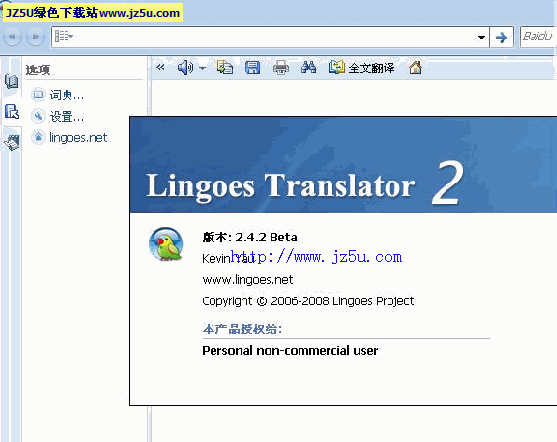Expand the search history dropdown arrow
557x442 pixels.
click(481, 37)
